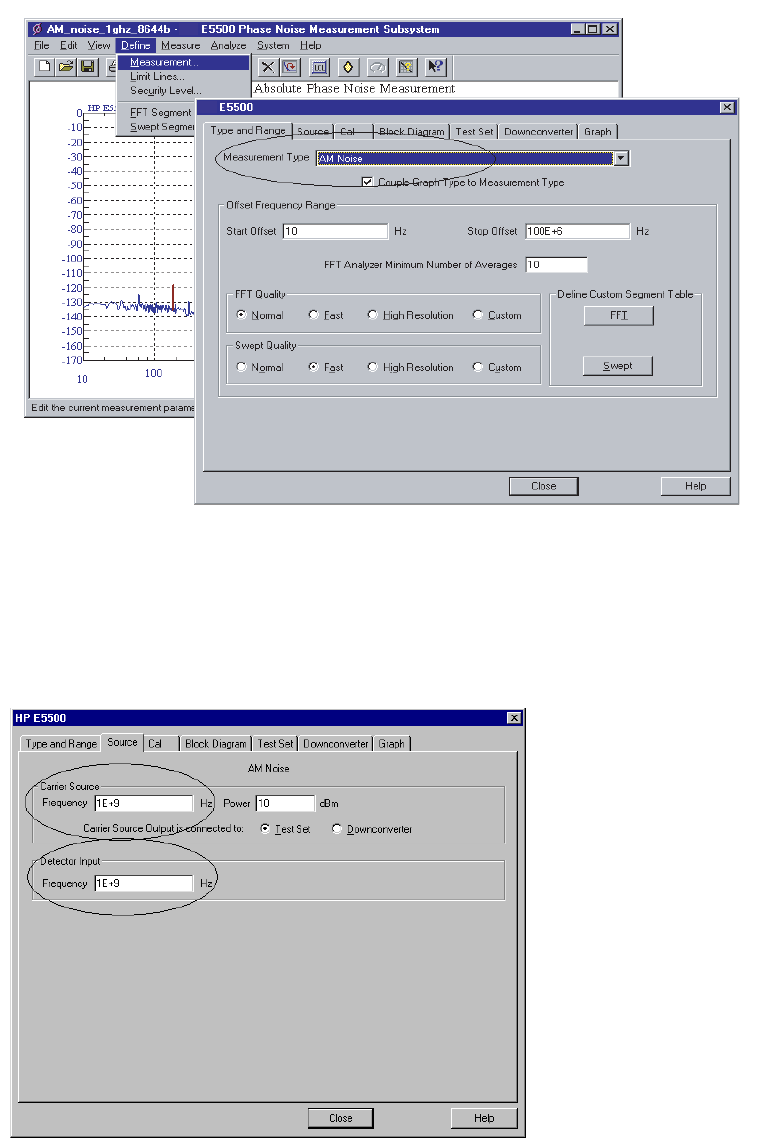779x1138 pixels.
Task: Open the Help menu
Action: [311, 45]
